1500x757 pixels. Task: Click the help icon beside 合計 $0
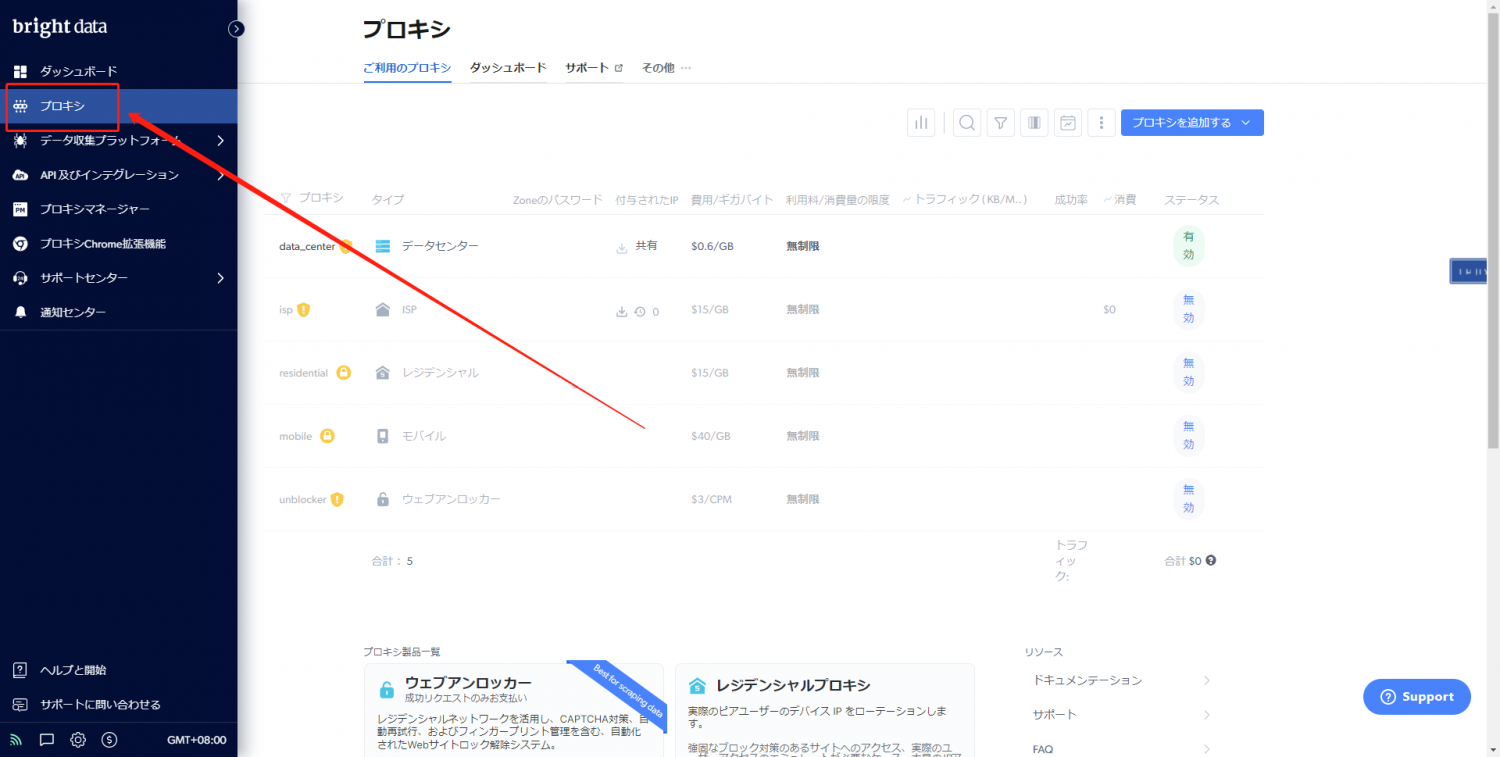(x=1211, y=561)
